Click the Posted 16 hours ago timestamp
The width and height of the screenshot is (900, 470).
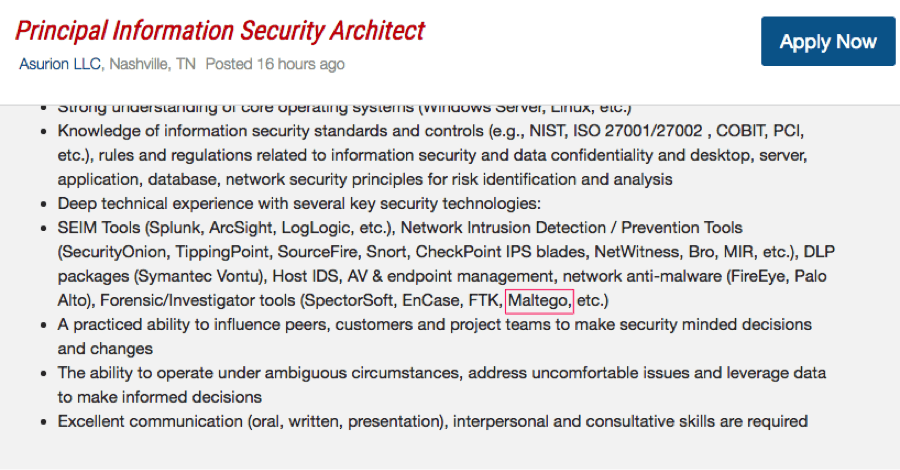pos(275,64)
